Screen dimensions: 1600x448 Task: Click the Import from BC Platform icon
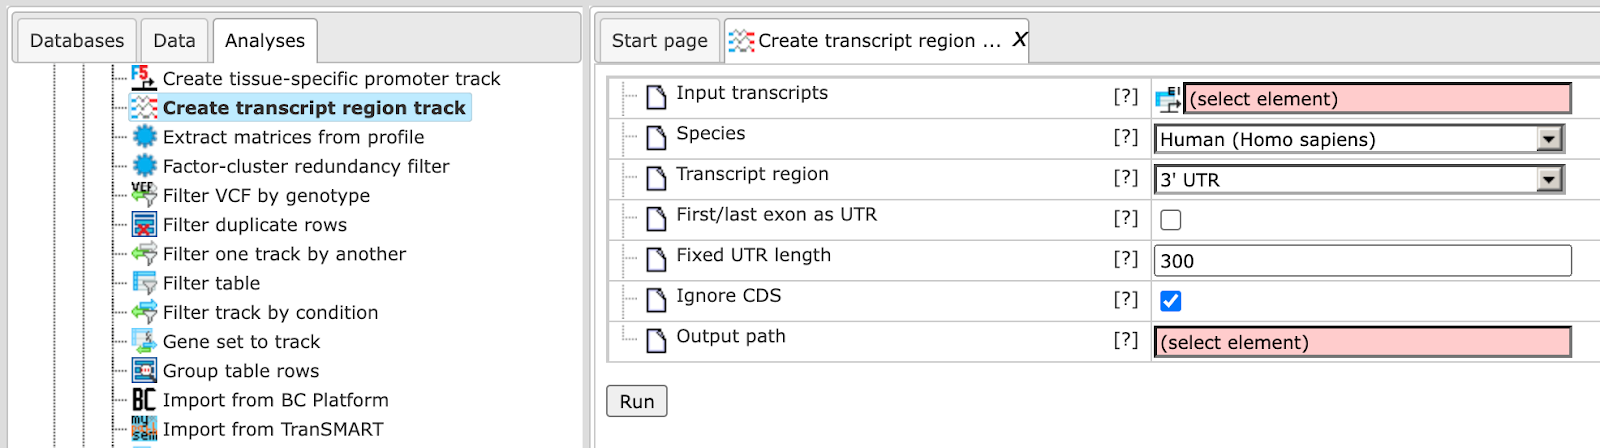[144, 399]
